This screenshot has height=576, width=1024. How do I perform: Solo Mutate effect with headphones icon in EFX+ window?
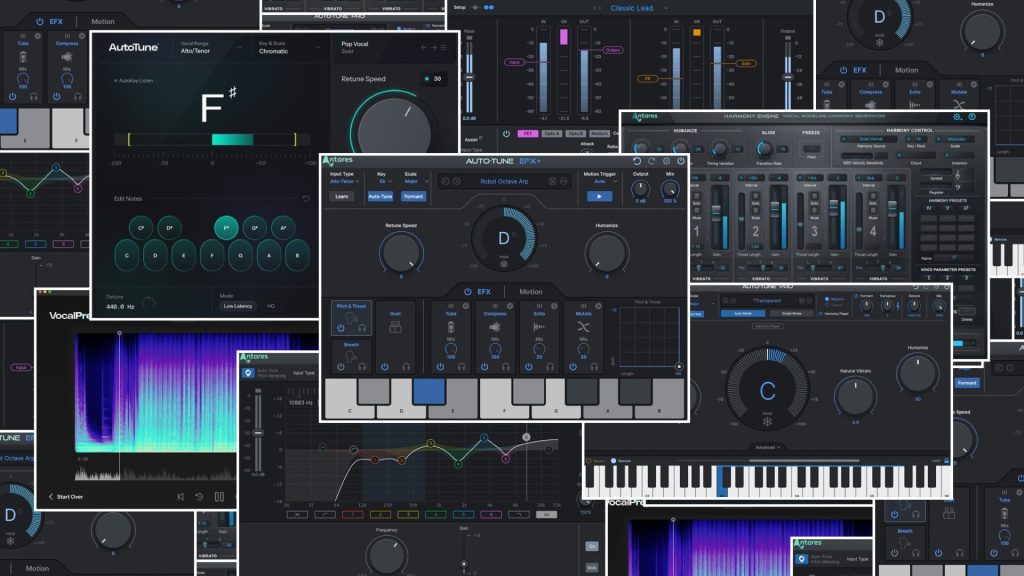[594, 367]
